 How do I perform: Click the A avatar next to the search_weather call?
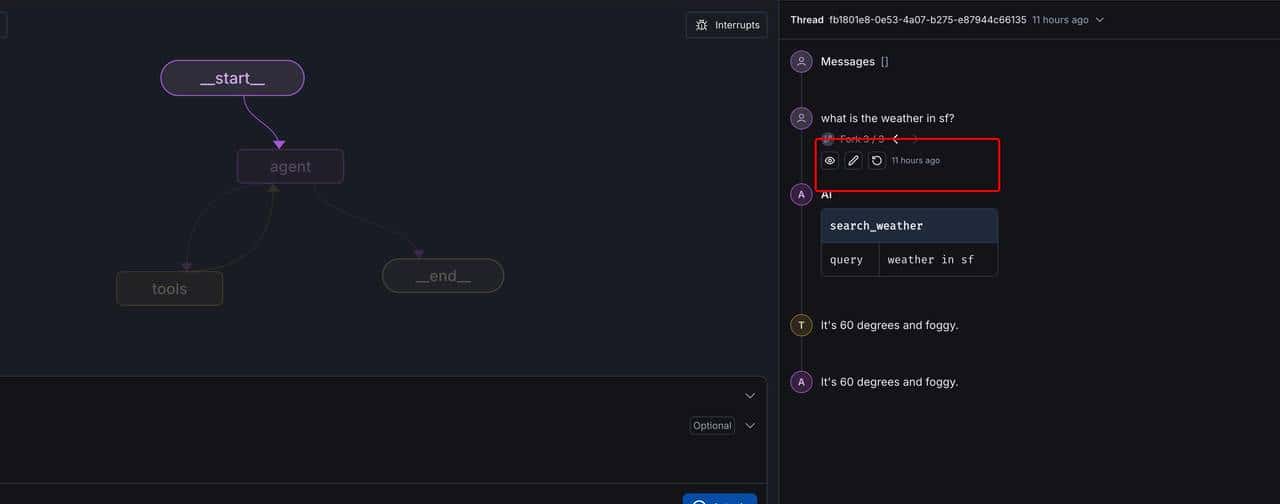[801, 195]
